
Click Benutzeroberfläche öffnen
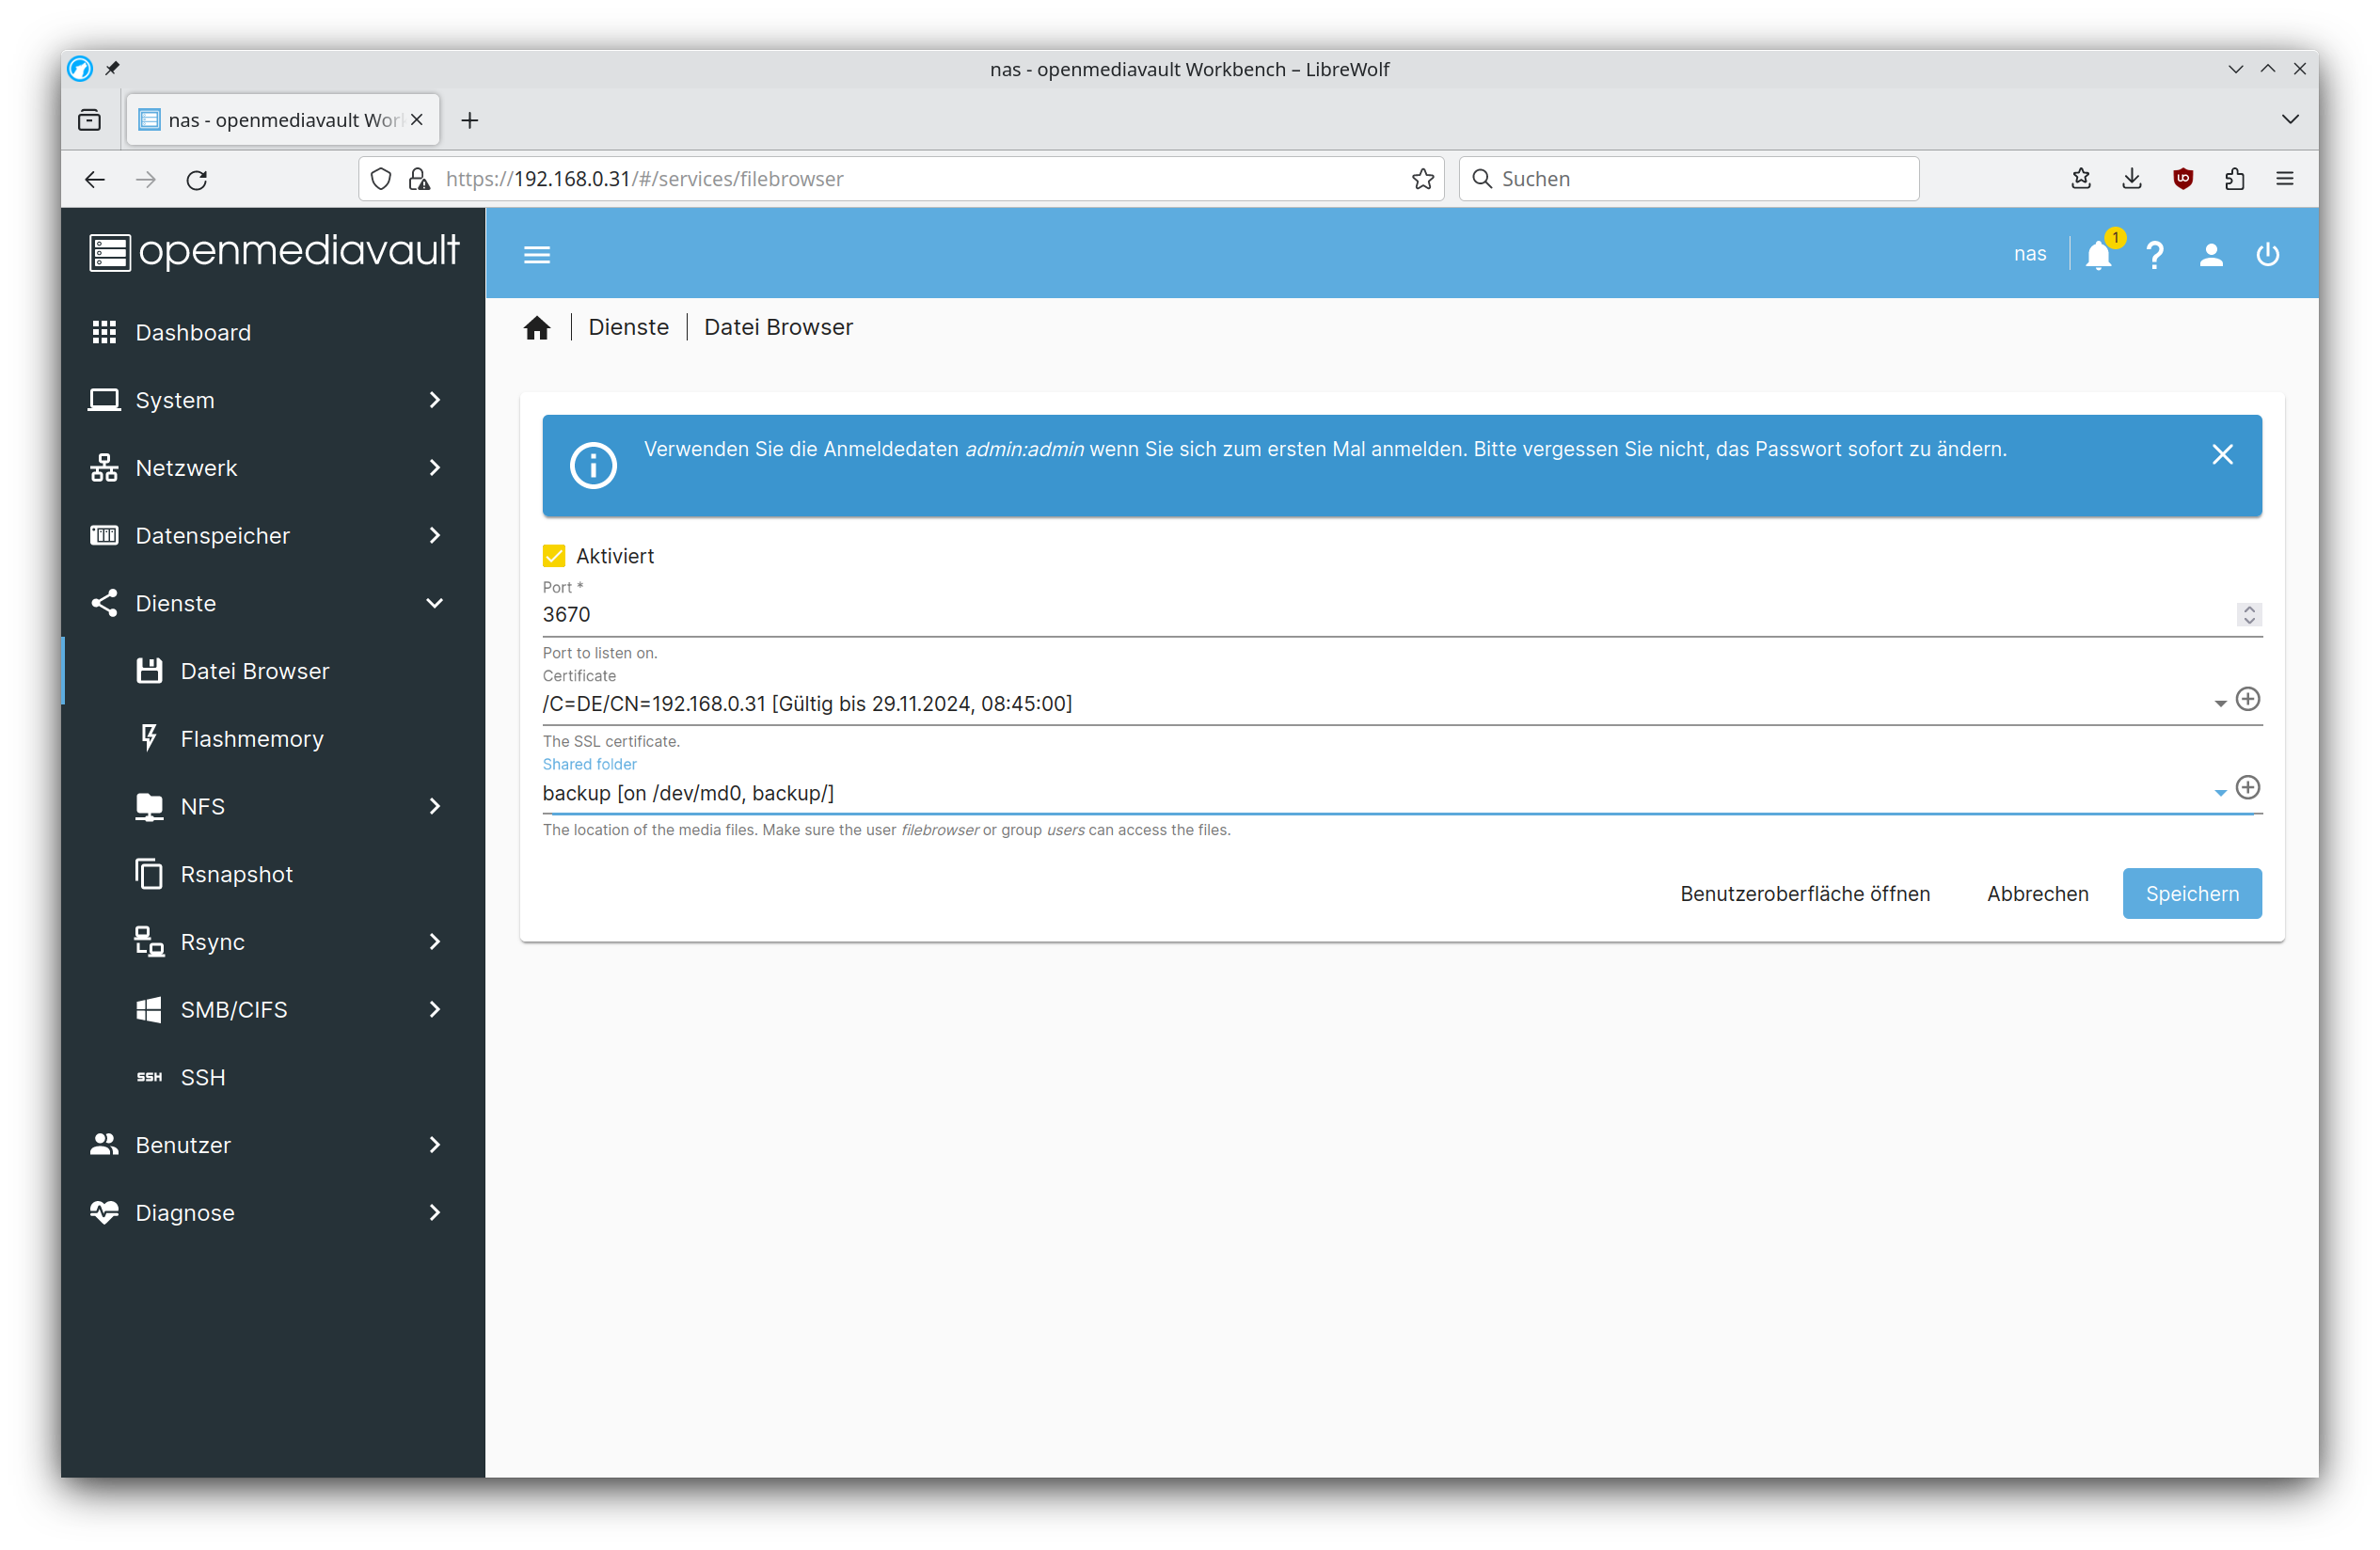(1804, 893)
